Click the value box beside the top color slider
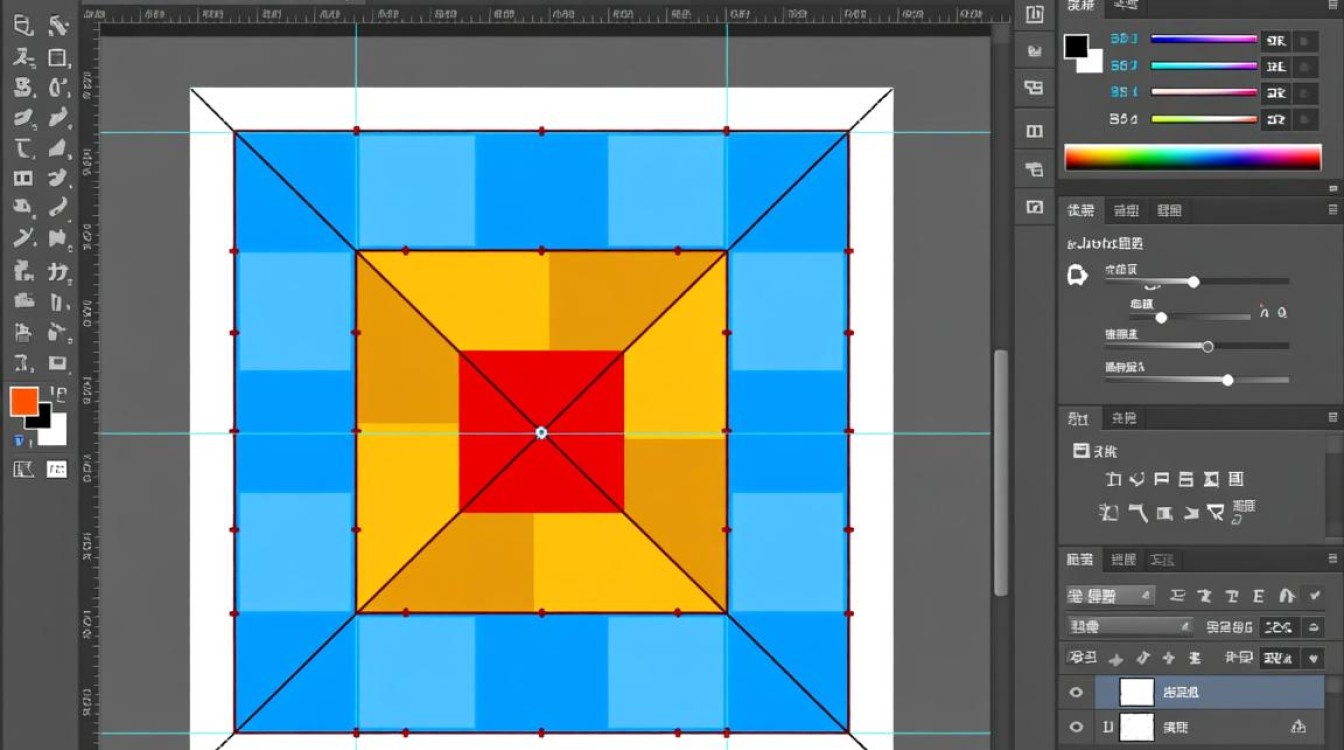The height and width of the screenshot is (750, 1344). pyautogui.click(x=1275, y=40)
